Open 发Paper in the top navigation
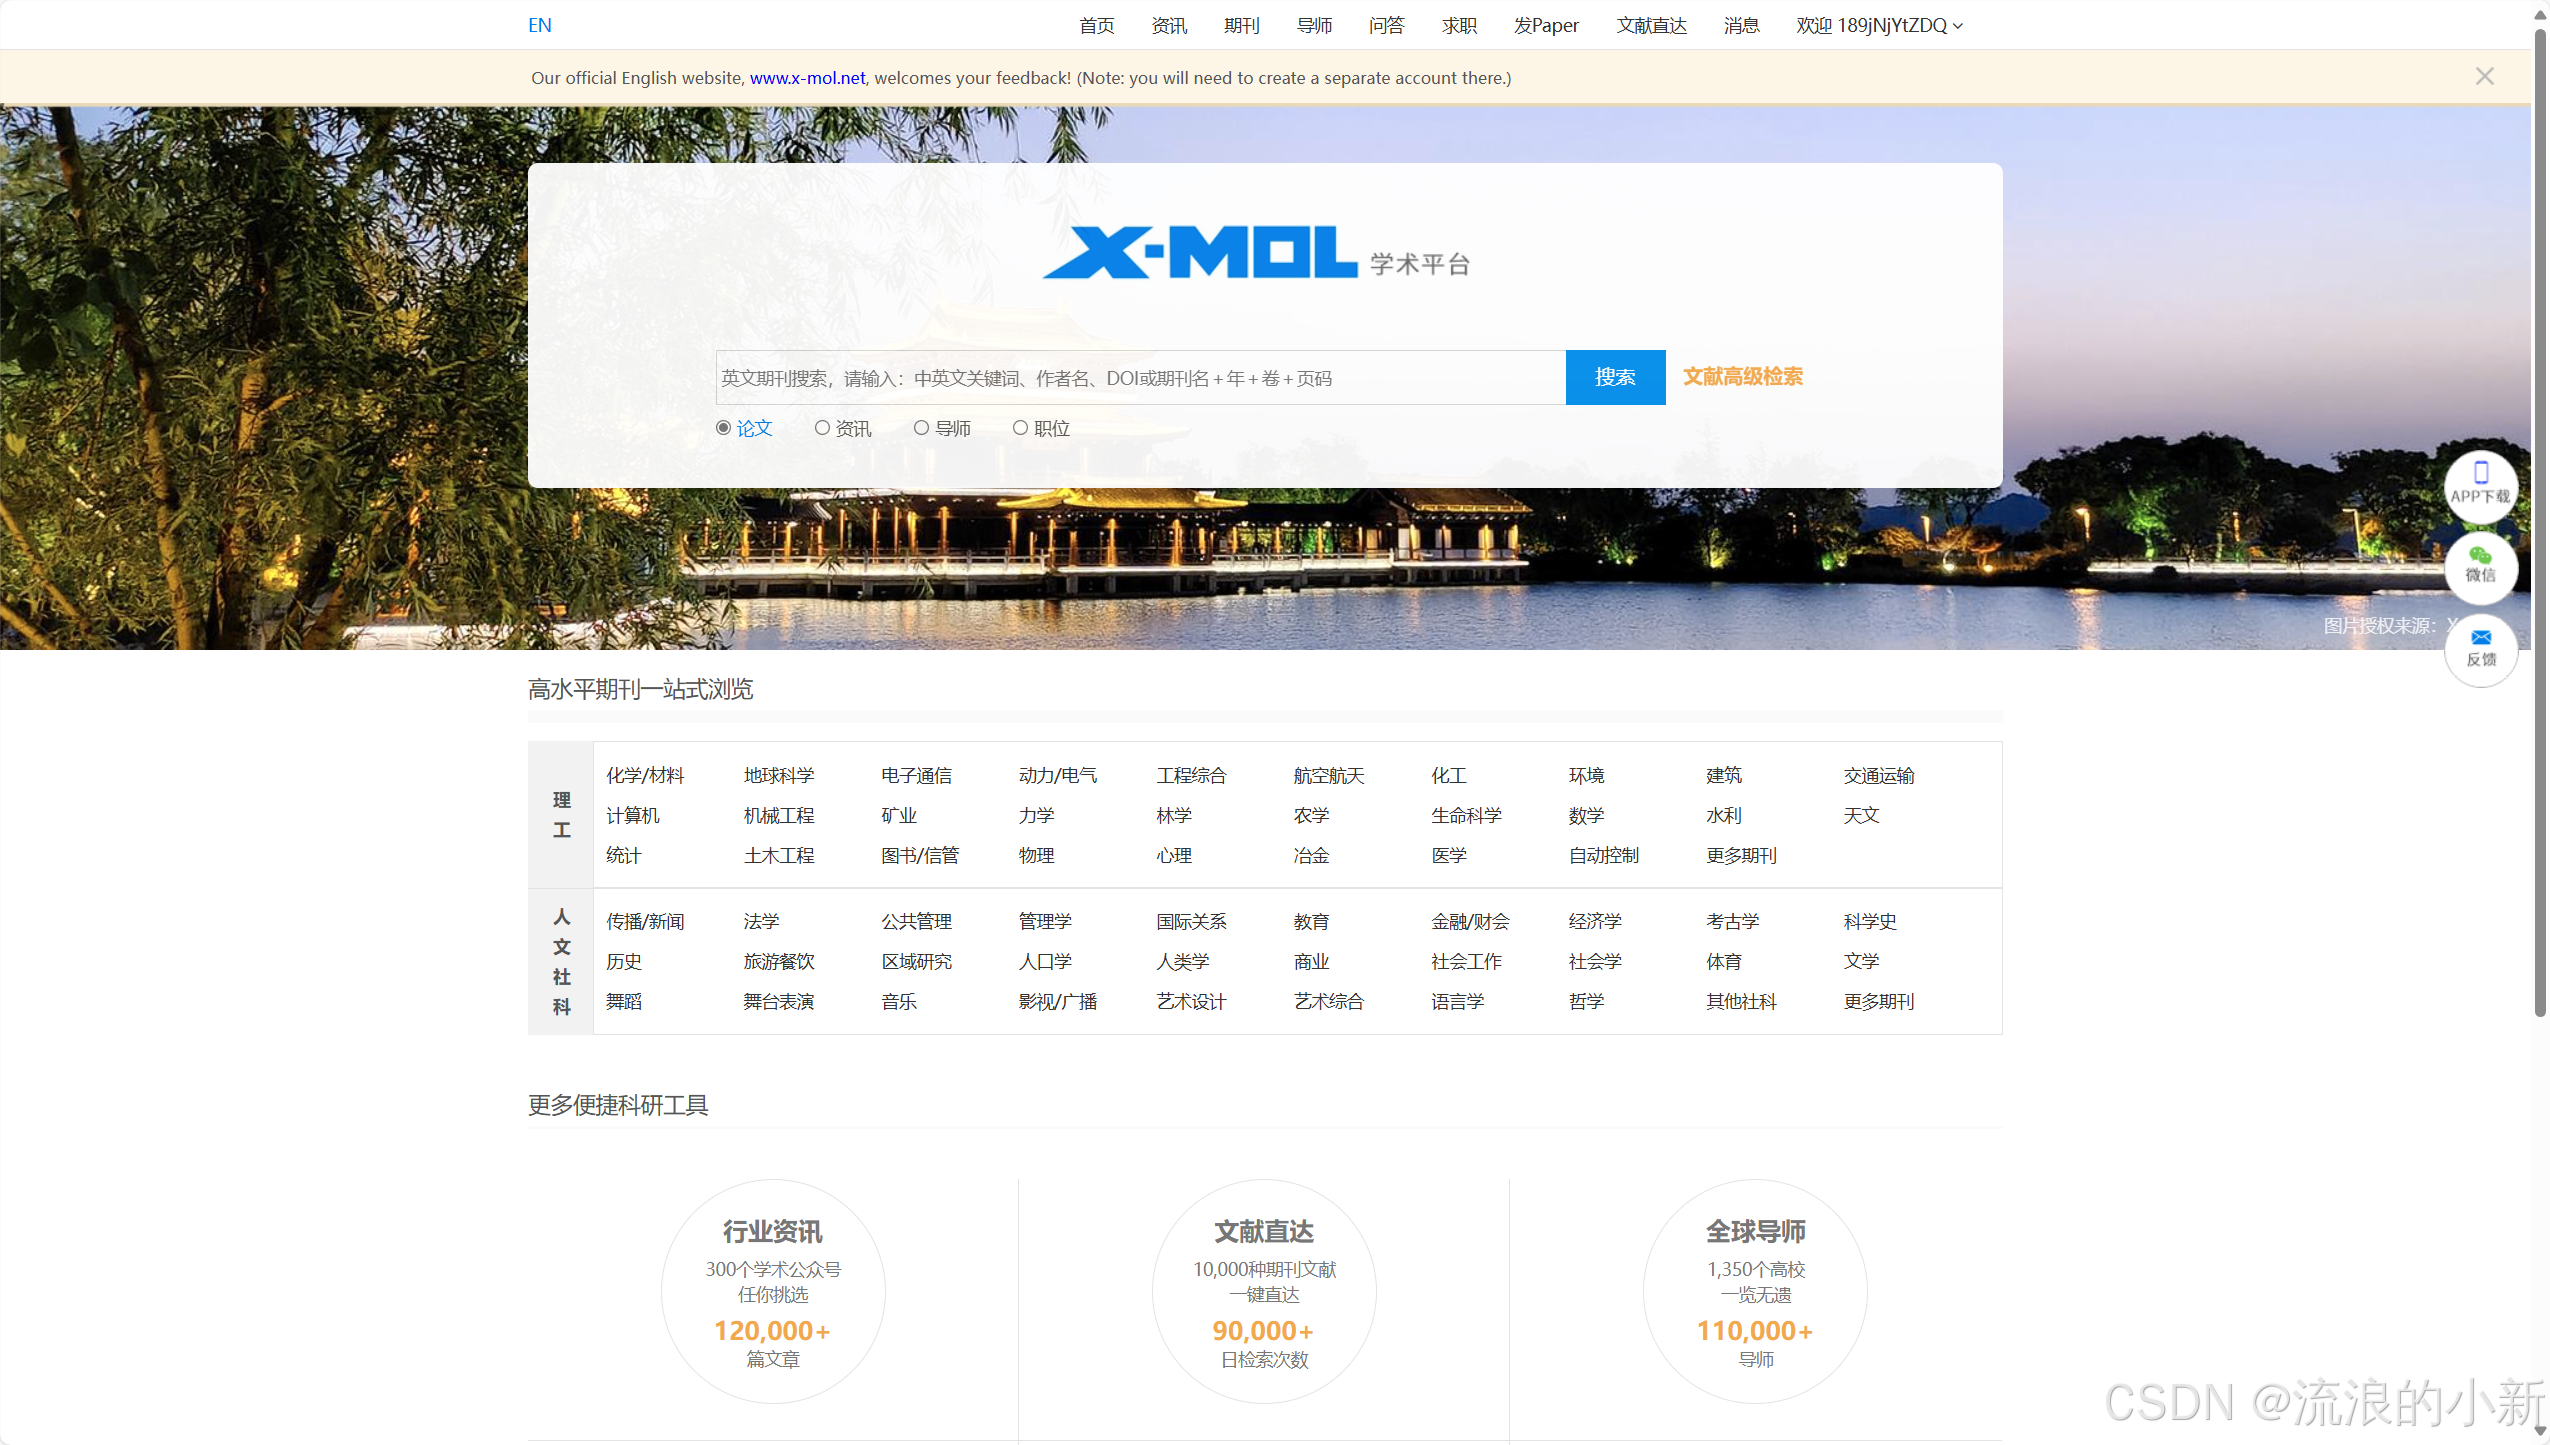Screen dimensions: 2550x1445 1546,26
